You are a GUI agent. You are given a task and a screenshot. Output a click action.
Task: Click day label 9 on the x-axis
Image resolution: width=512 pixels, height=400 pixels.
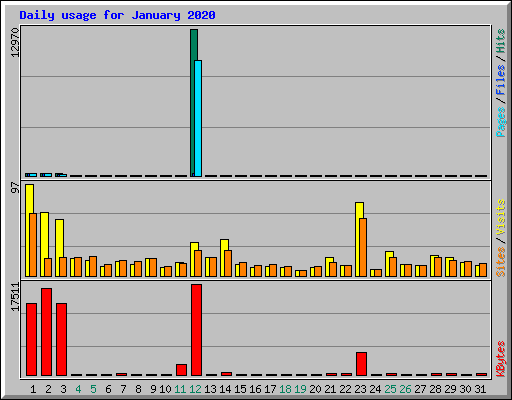point(153,389)
